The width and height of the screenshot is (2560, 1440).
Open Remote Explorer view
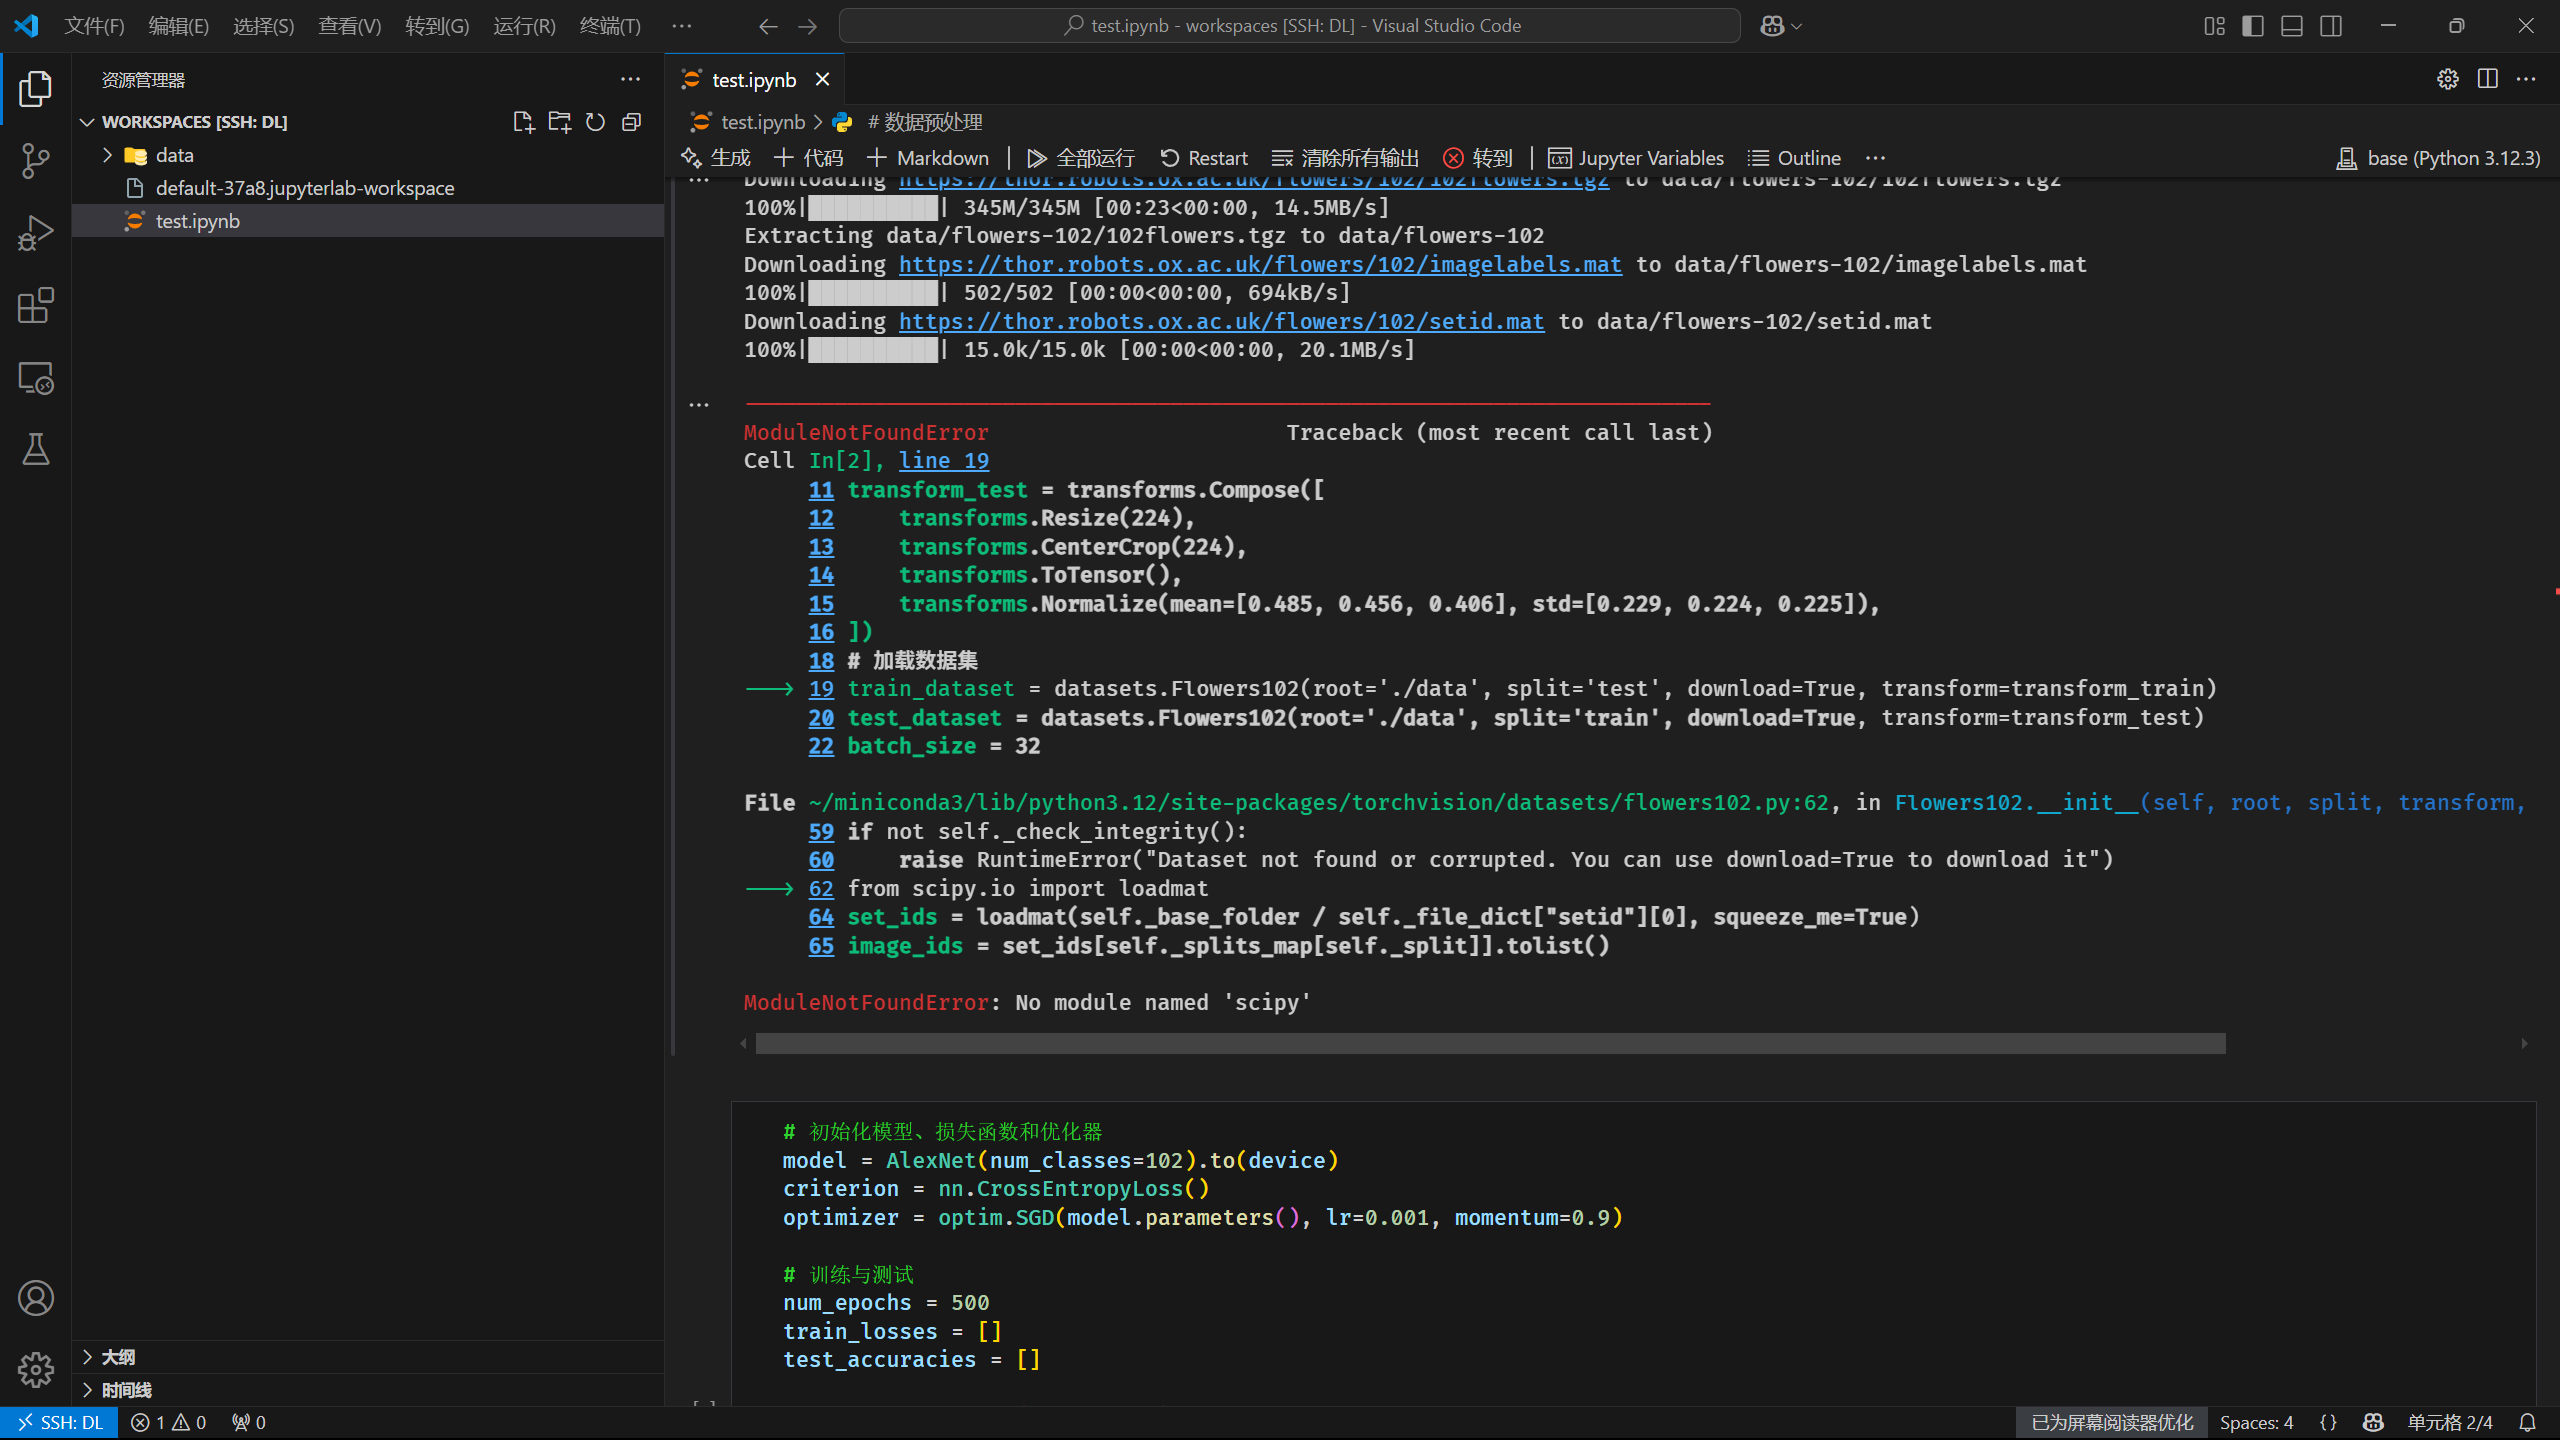pyautogui.click(x=36, y=379)
